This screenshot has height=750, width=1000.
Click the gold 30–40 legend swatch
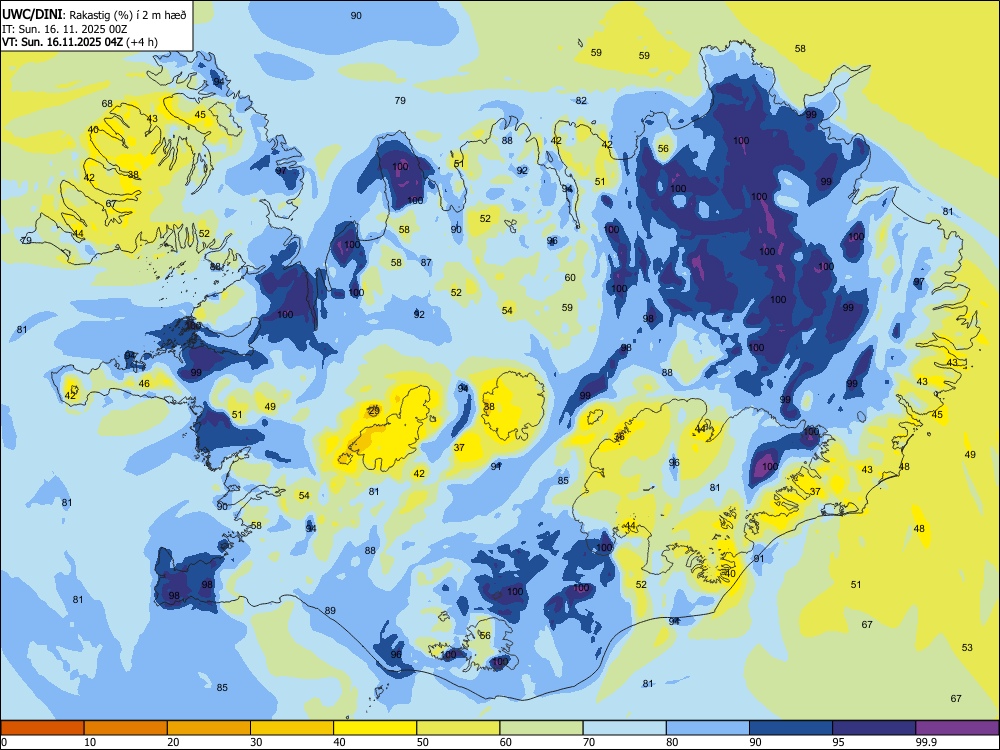[292, 728]
